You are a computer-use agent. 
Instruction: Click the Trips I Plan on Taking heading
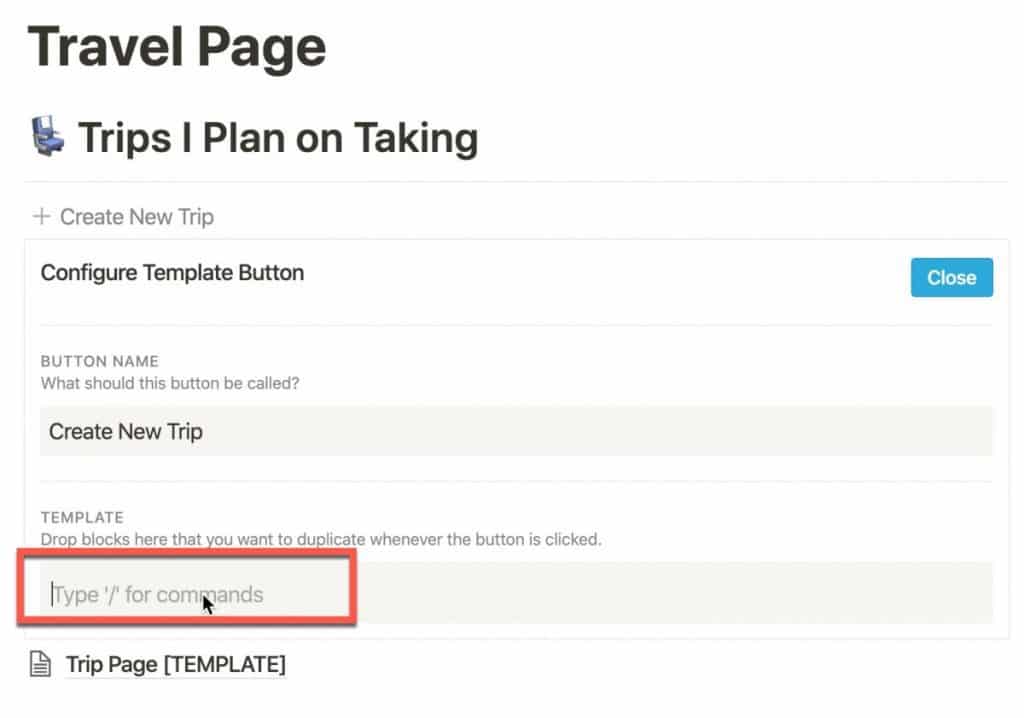coord(278,137)
